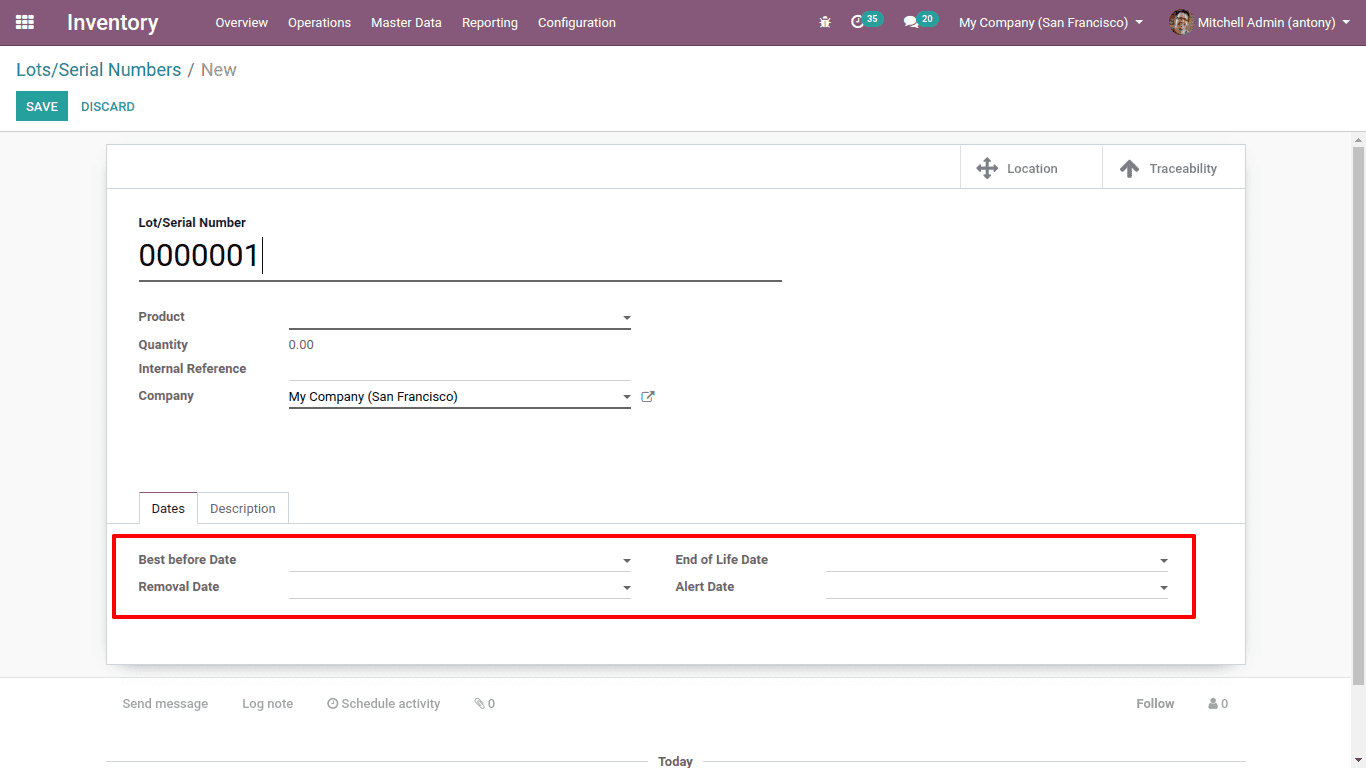Image resolution: width=1366 pixels, height=768 pixels.
Task: Click the 'New' breadcrumb text
Action: coord(219,70)
